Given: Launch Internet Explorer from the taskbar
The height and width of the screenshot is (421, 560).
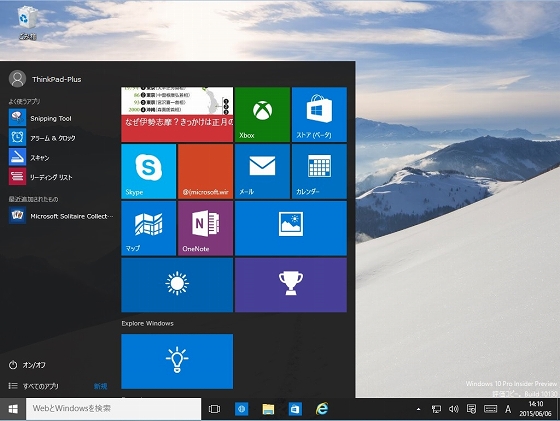Looking at the screenshot, I should (322, 409).
